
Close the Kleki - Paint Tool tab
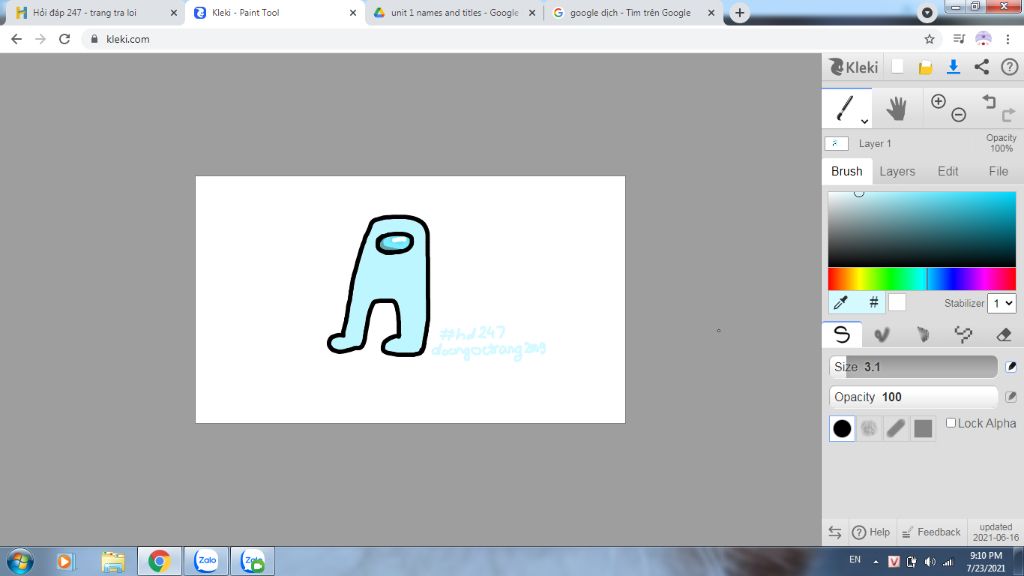tap(353, 13)
